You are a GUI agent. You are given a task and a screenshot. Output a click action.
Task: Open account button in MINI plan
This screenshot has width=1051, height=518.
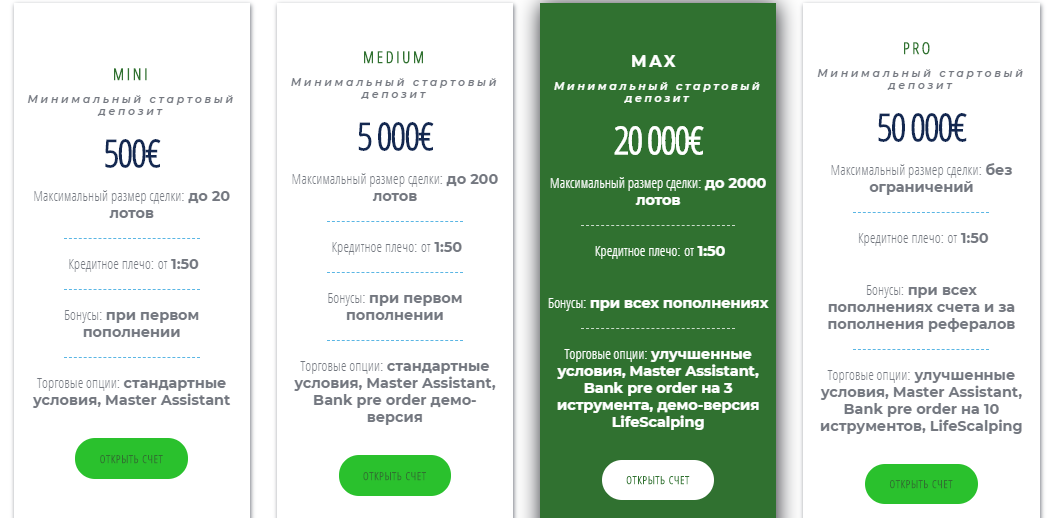point(131,459)
